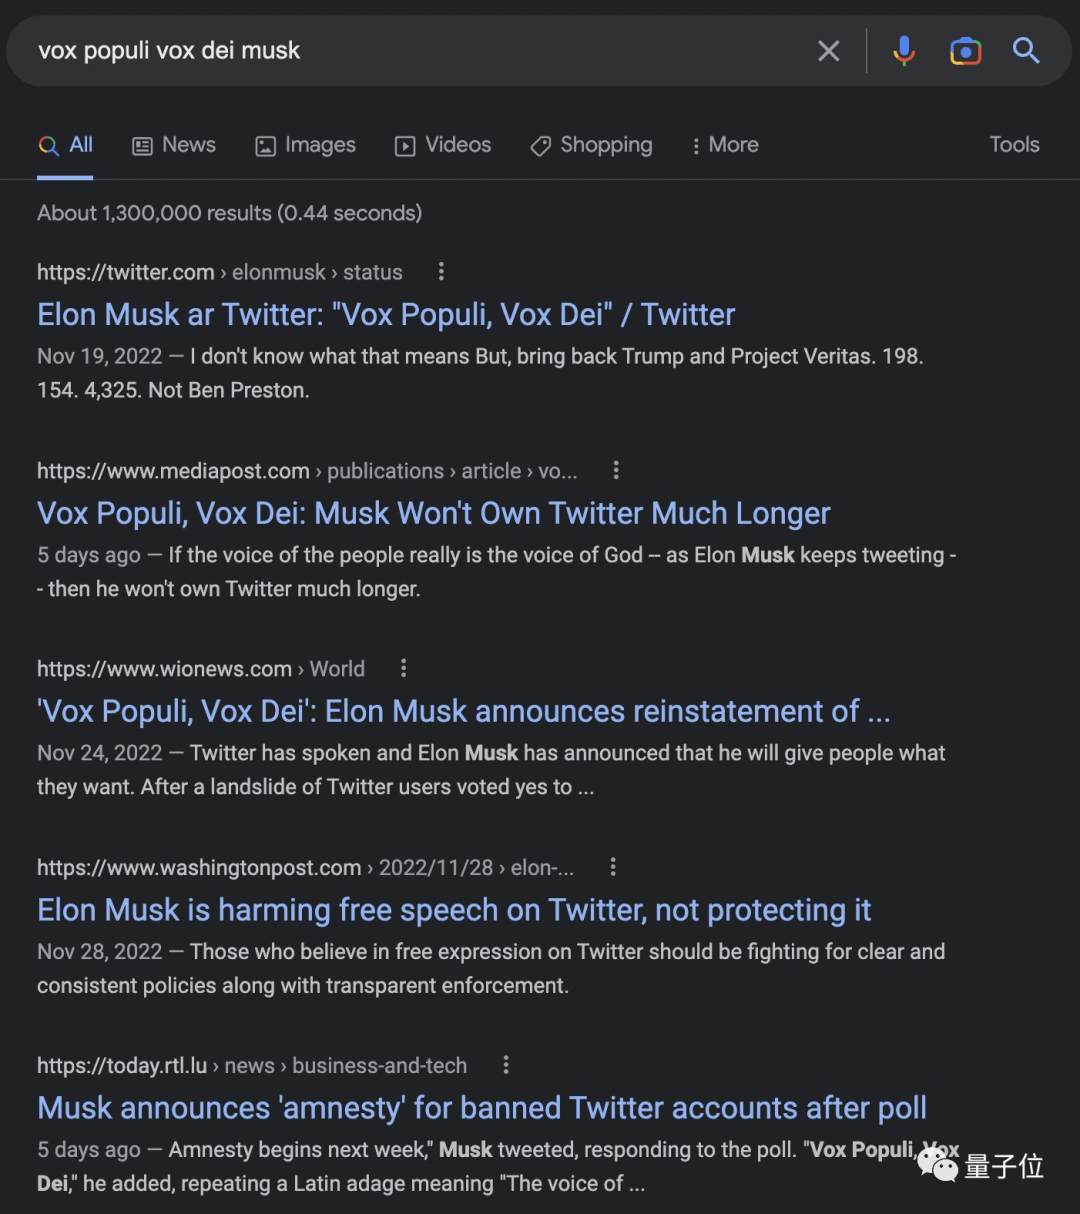Open "Musk announces 'amnesty'" article link
The width and height of the screenshot is (1080, 1214).
(x=482, y=1108)
